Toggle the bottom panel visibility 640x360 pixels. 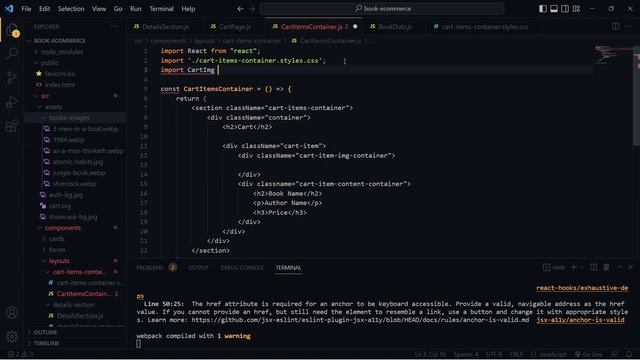(554, 9)
